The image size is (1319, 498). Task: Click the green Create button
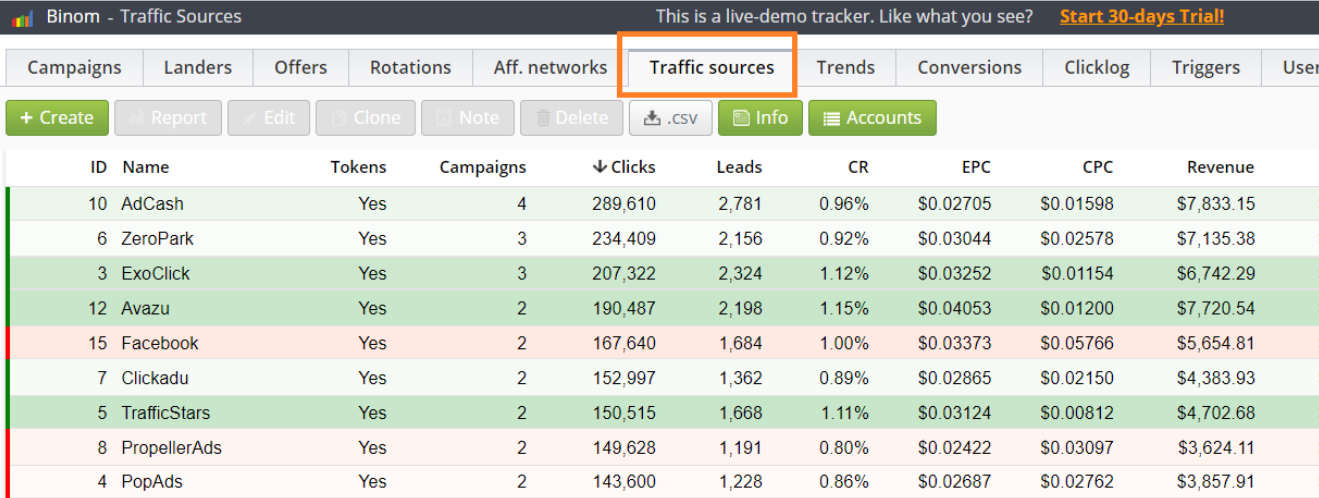(57, 117)
